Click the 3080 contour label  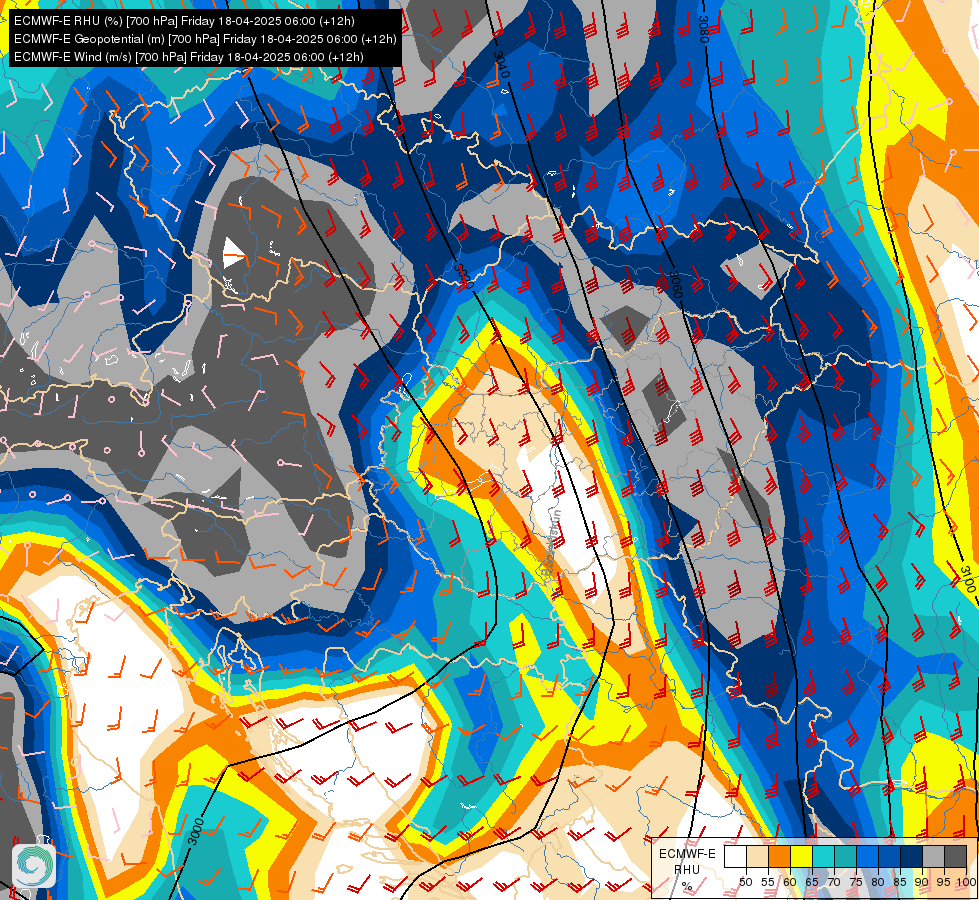704,29
